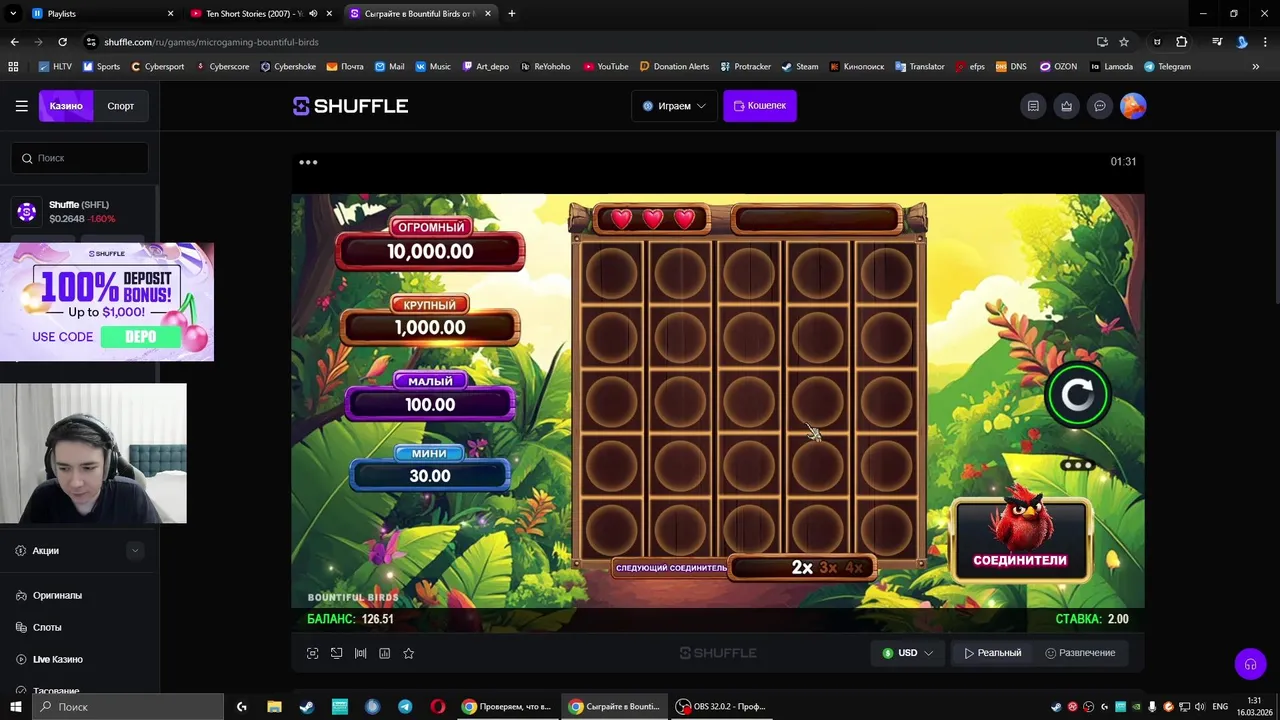
Task: Select the Спорт section toggle
Action: point(121,106)
